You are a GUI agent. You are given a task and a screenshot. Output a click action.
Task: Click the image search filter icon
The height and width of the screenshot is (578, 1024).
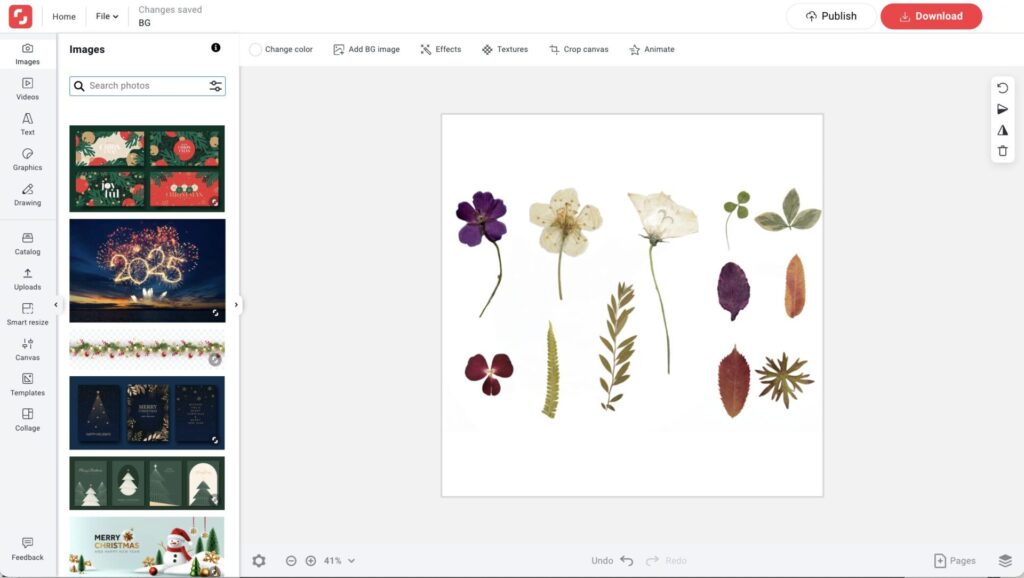[216, 86]
